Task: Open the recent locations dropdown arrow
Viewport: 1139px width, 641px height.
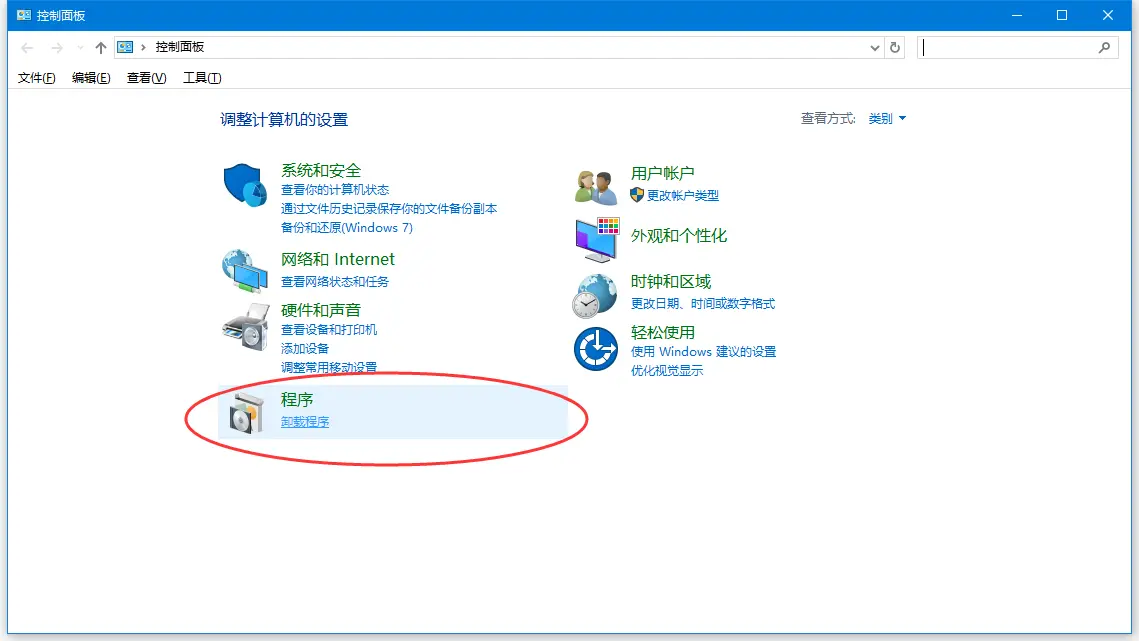Action: [80, 48]
